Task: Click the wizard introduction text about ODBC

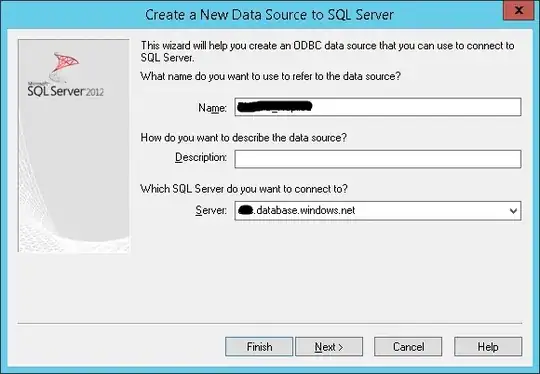Action: pos(327,52)
